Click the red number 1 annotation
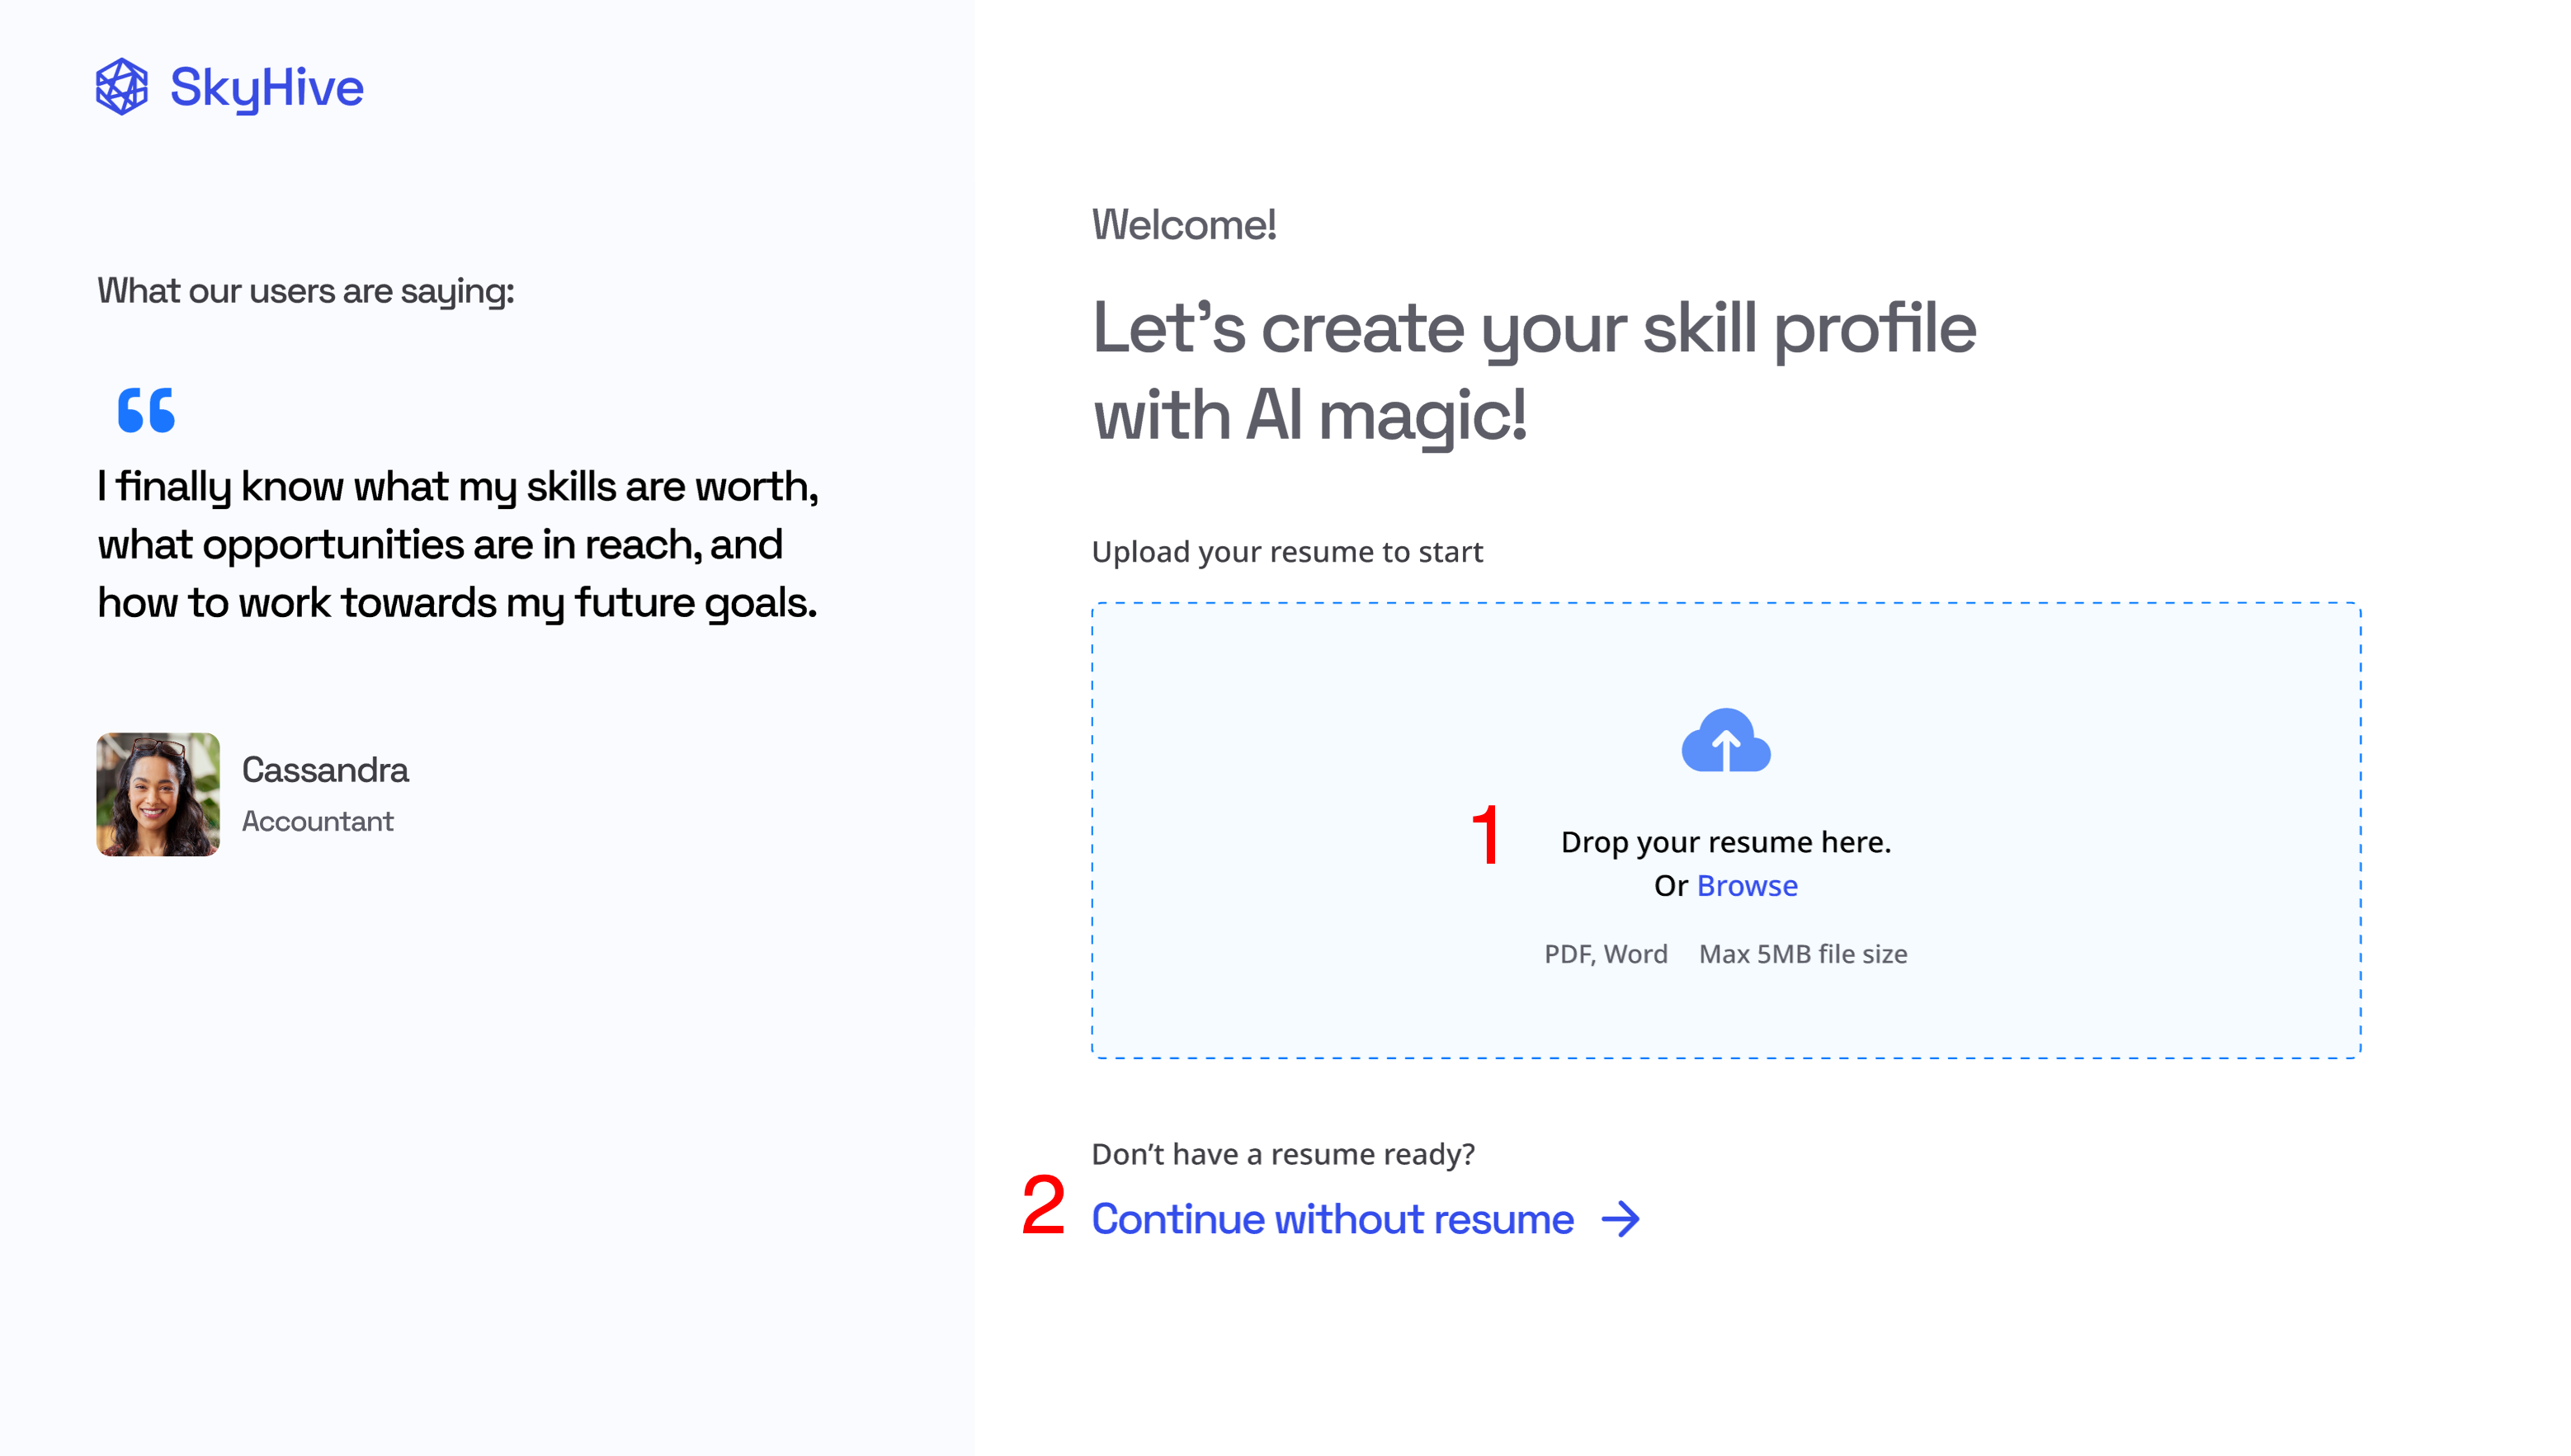This screenshot has width=2571, height=1456. 1486,834
